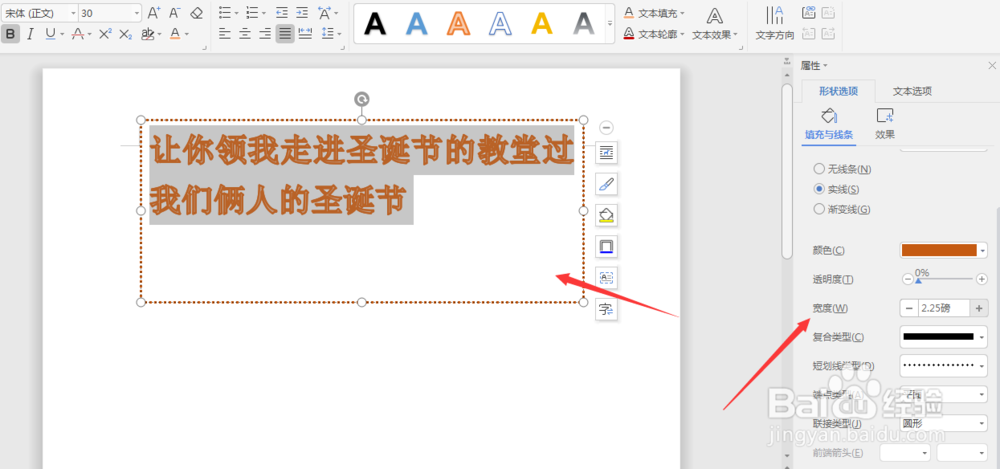Open the 填充与线条 section
The width and height of the screenshot is (1000, 469).
click(x=828, y=124)
